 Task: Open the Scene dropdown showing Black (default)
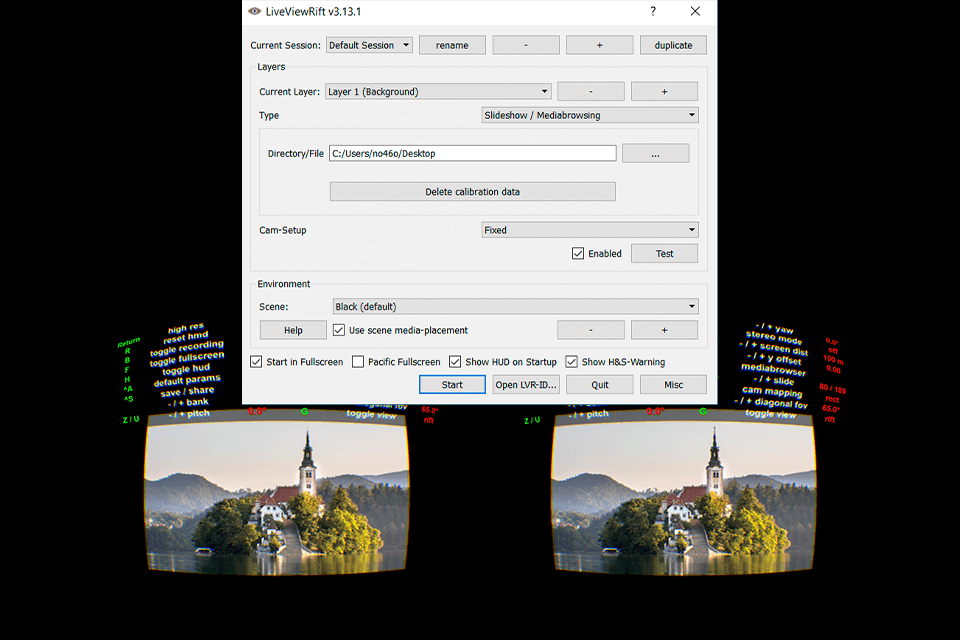515,307
